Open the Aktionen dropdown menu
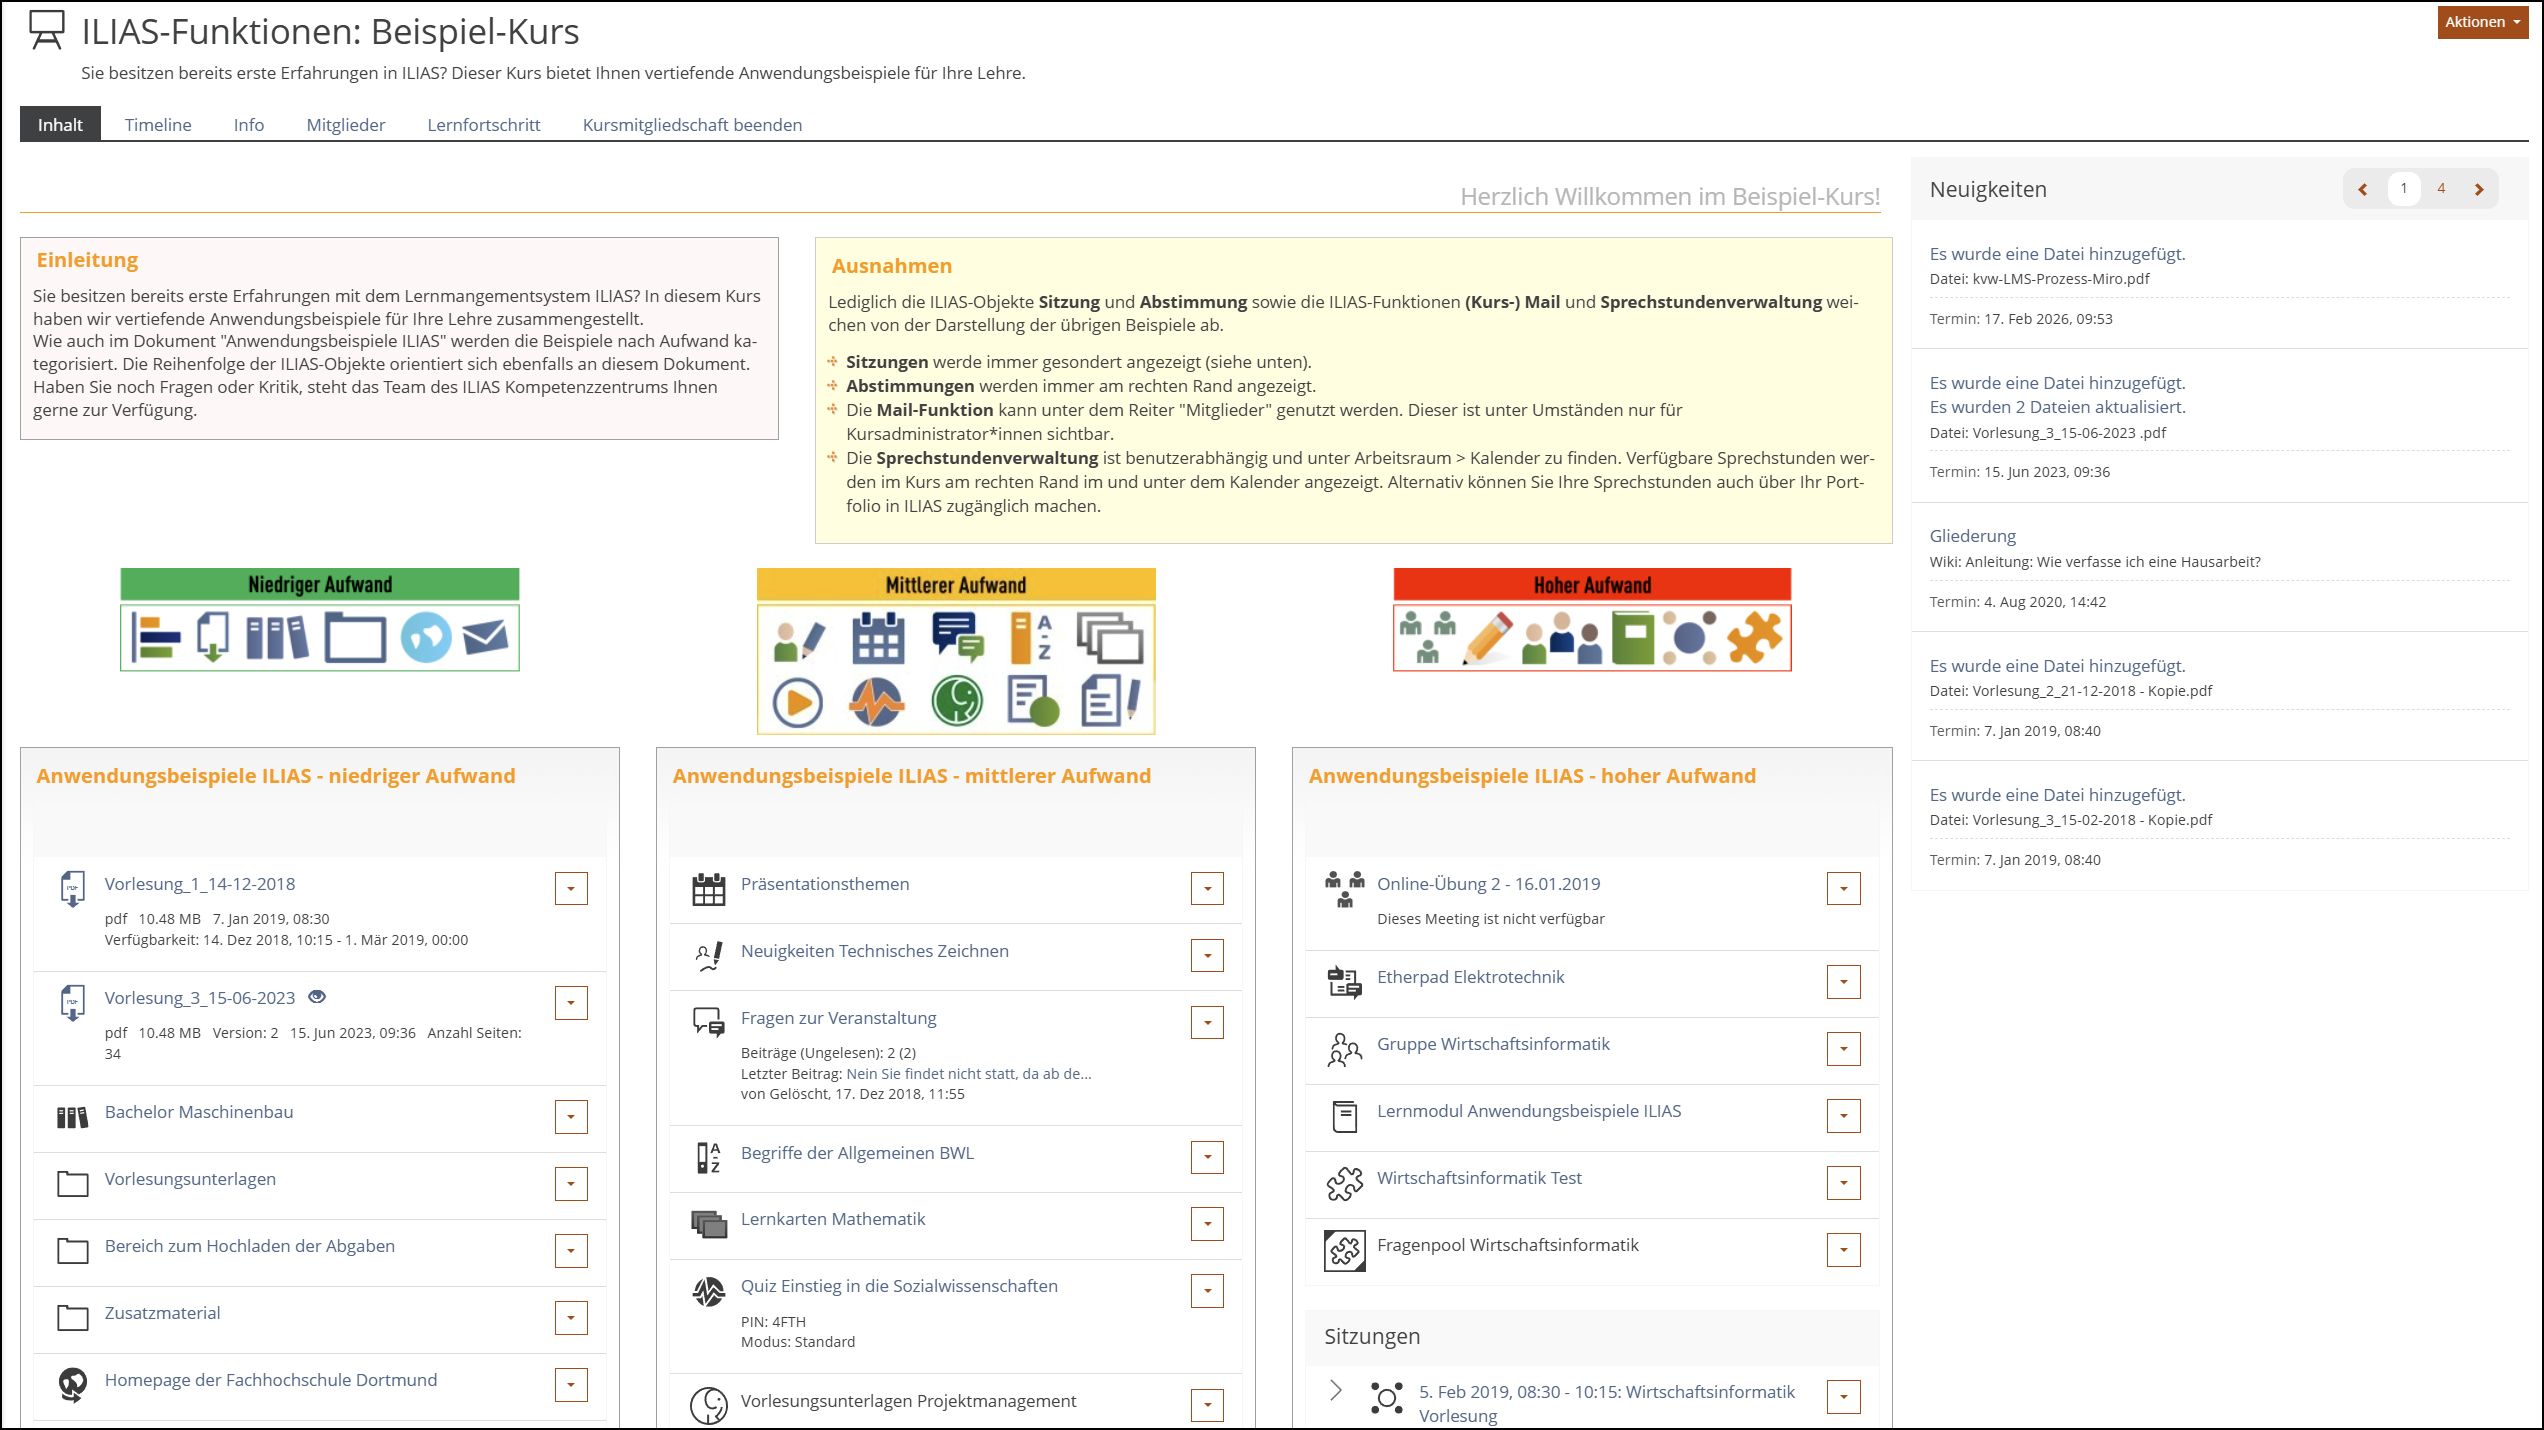 point(2482,22)
